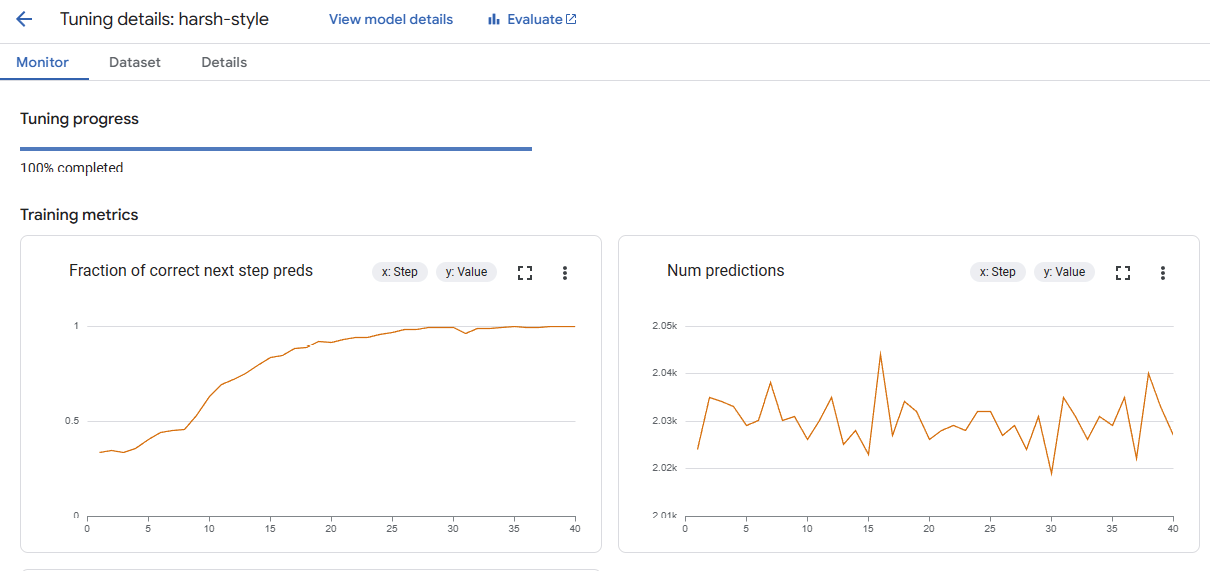Click the Tuning details: harsh-style page title
1210x571 pixels.
[164, 20]
